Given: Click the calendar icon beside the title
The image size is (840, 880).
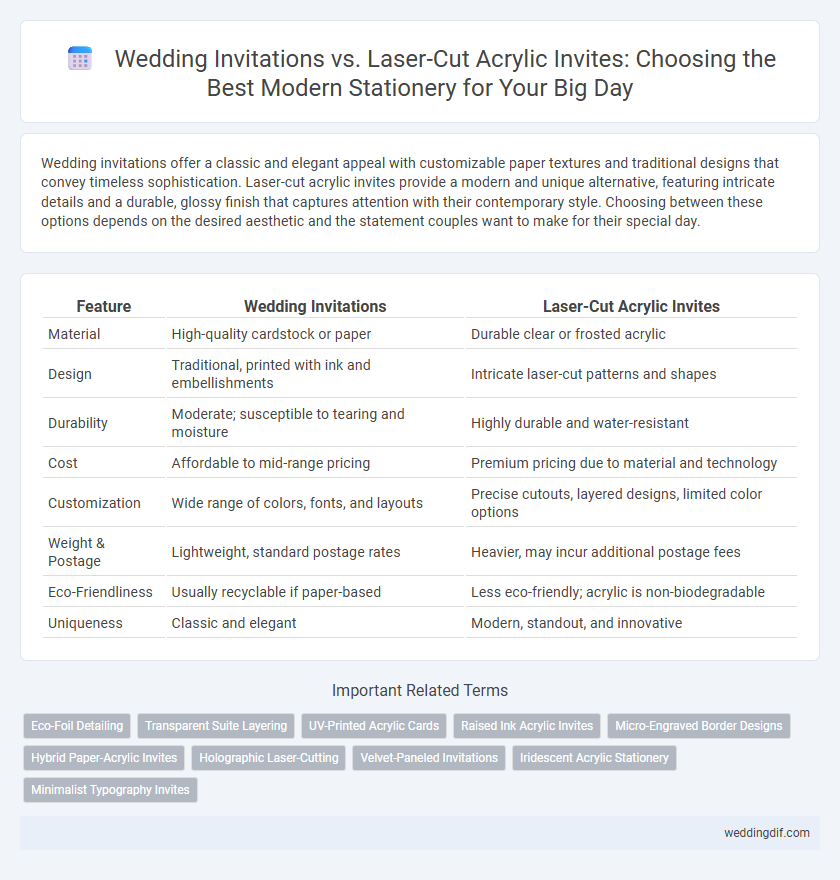Looking at the screenshot, I should (x=80, y=59).
